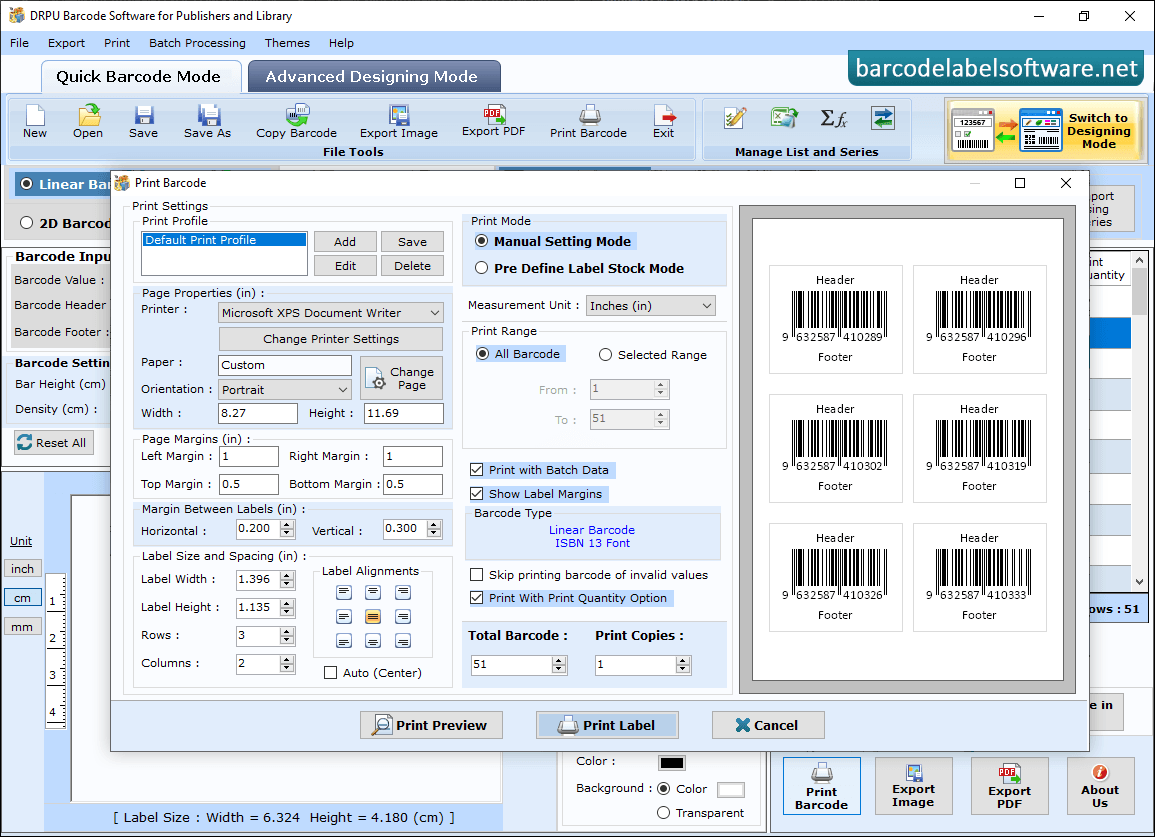
Task: Select top-left label alignment icon
Action: click(x=344, y=592)
